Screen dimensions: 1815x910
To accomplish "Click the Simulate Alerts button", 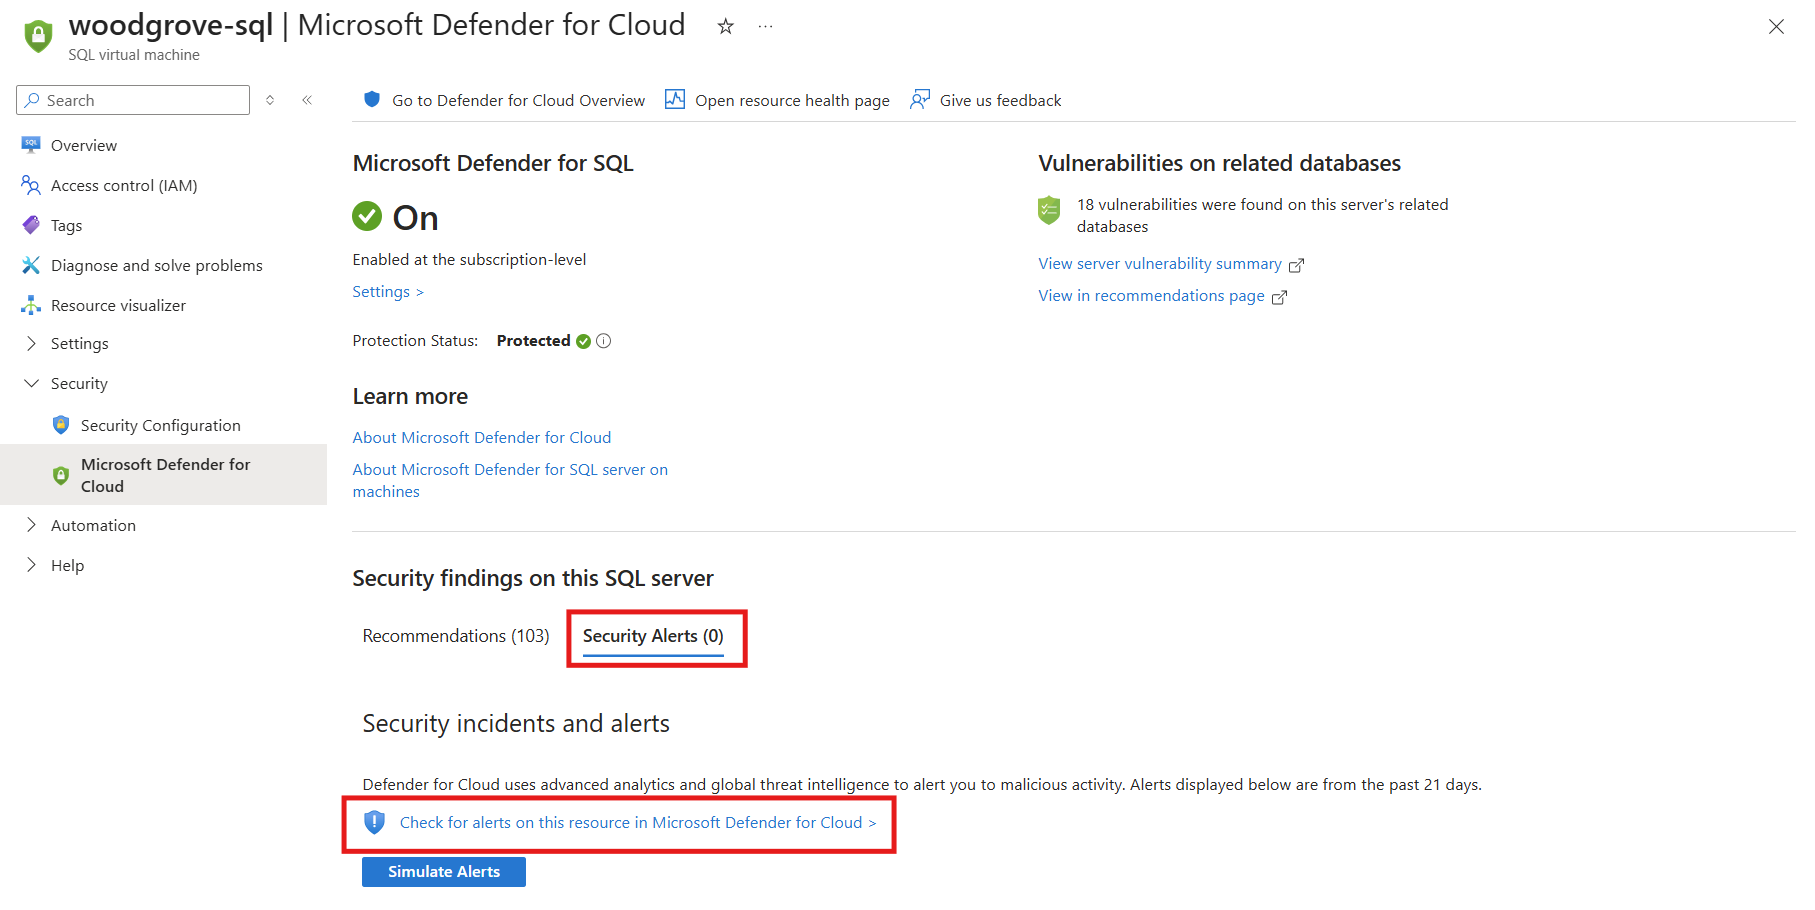I will click(x=444, y=871).
